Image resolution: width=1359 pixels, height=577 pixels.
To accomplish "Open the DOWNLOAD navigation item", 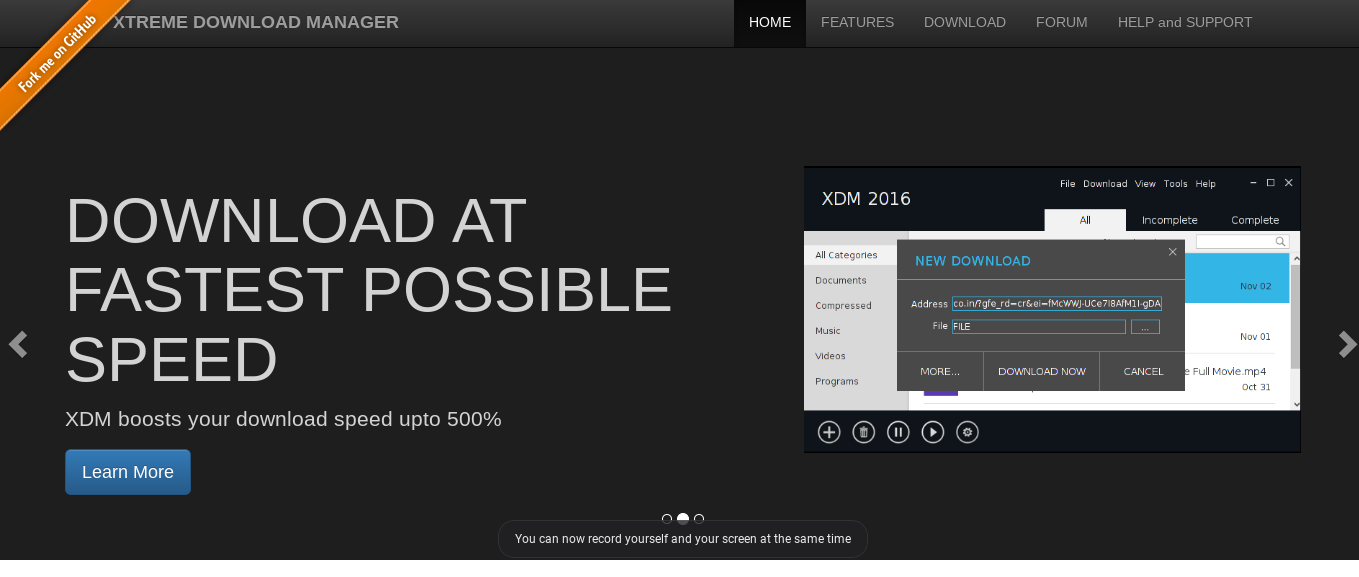I will tap(964, 22).
